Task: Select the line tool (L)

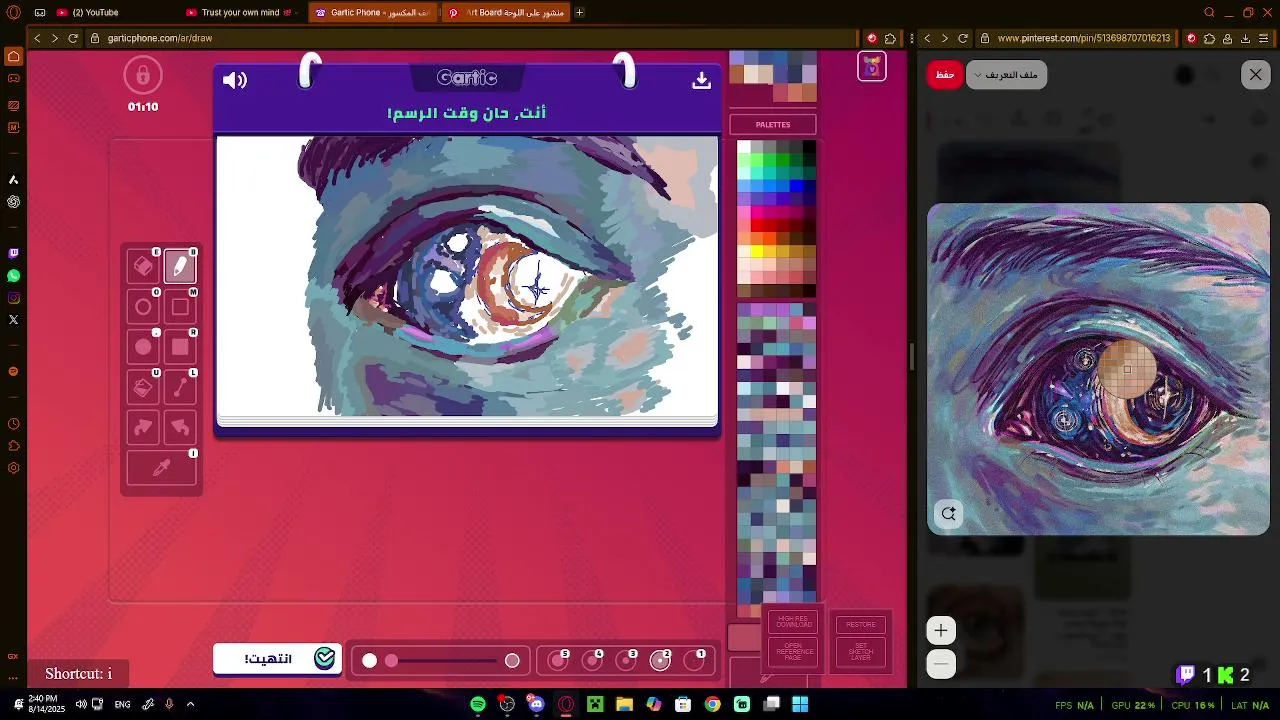Action: 180,387
